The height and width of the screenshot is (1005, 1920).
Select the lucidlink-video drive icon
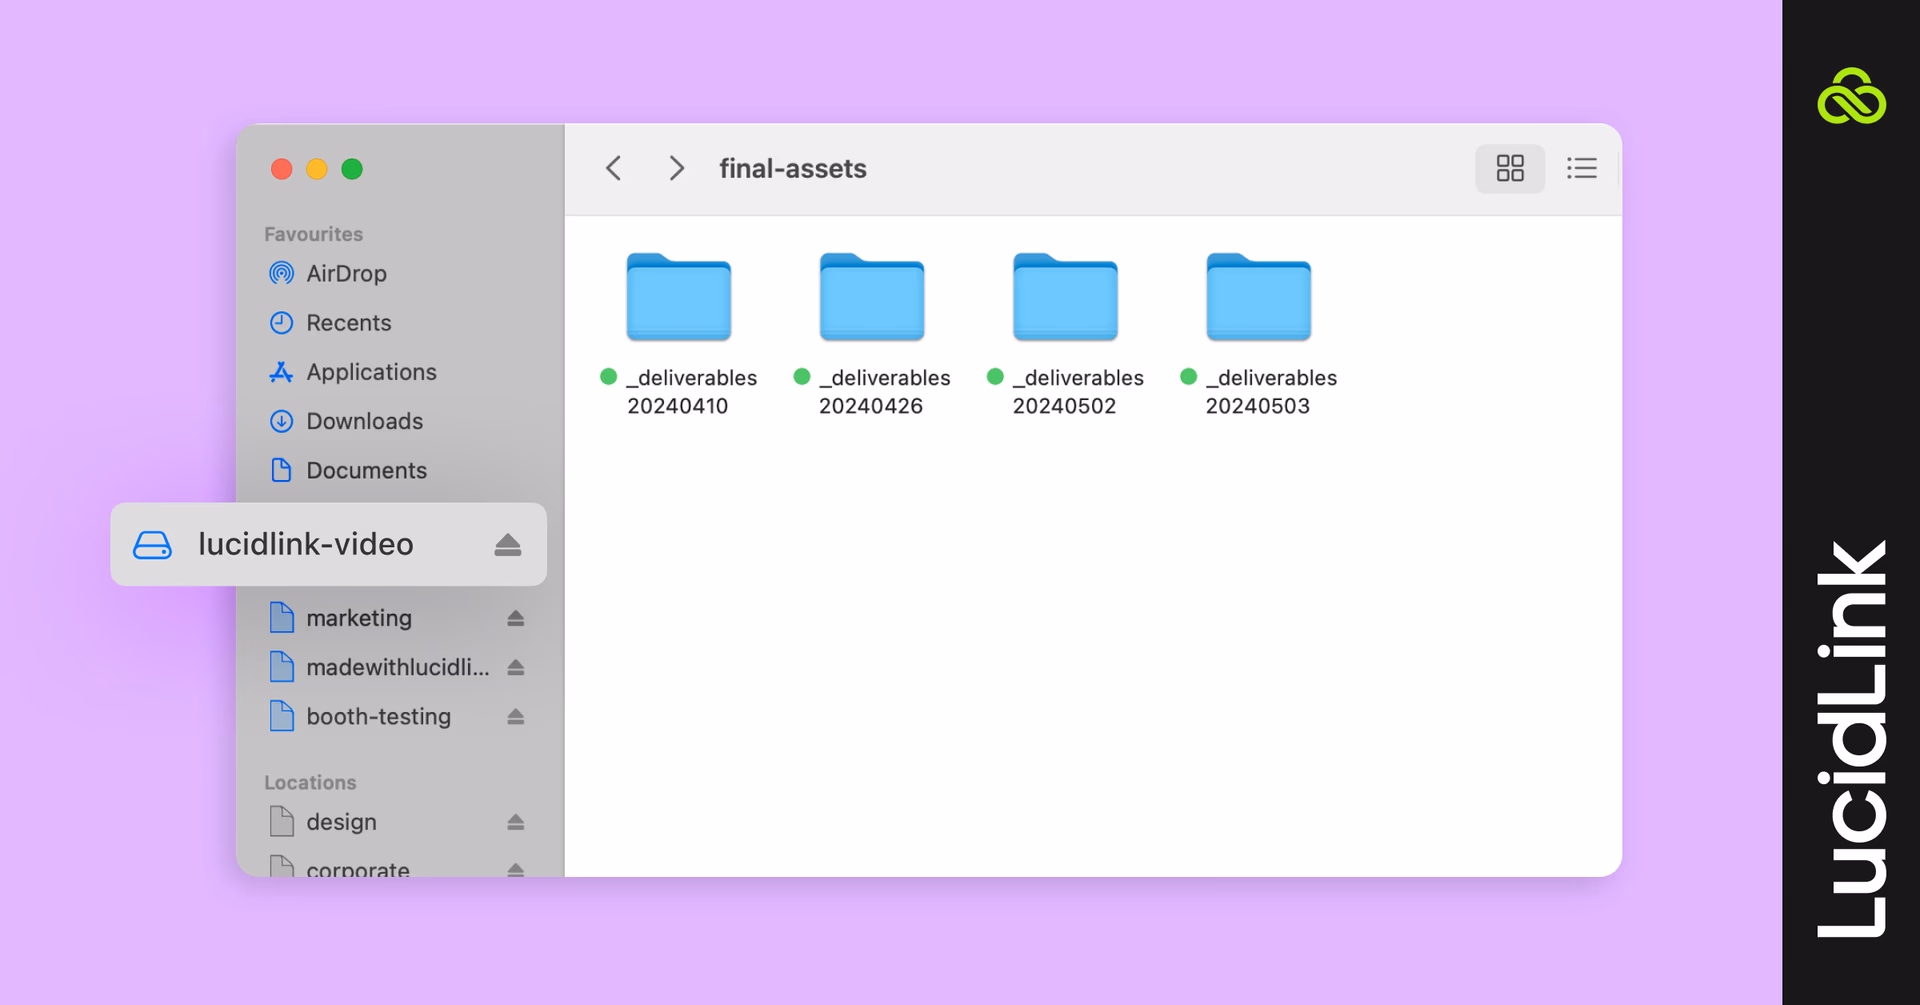pyautogui.click(x=152, y=544)
